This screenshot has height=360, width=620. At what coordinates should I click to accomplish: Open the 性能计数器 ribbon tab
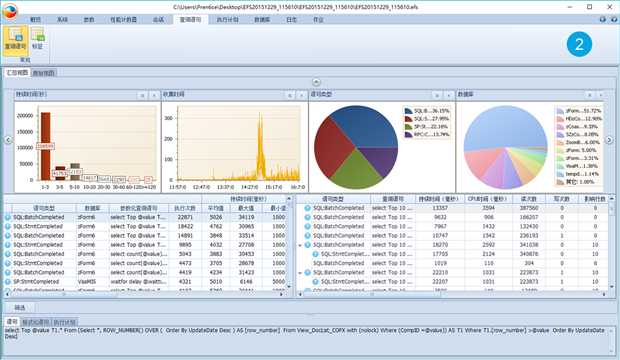pyautogui.click(x=123, y=19)
